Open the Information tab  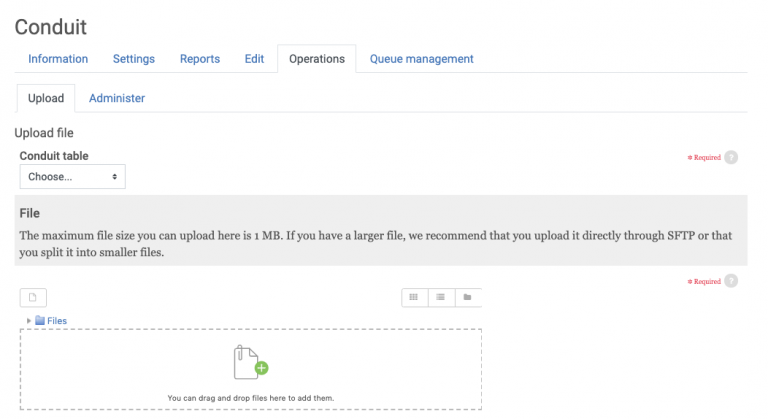pyautogui.click(x=58, y=59)
